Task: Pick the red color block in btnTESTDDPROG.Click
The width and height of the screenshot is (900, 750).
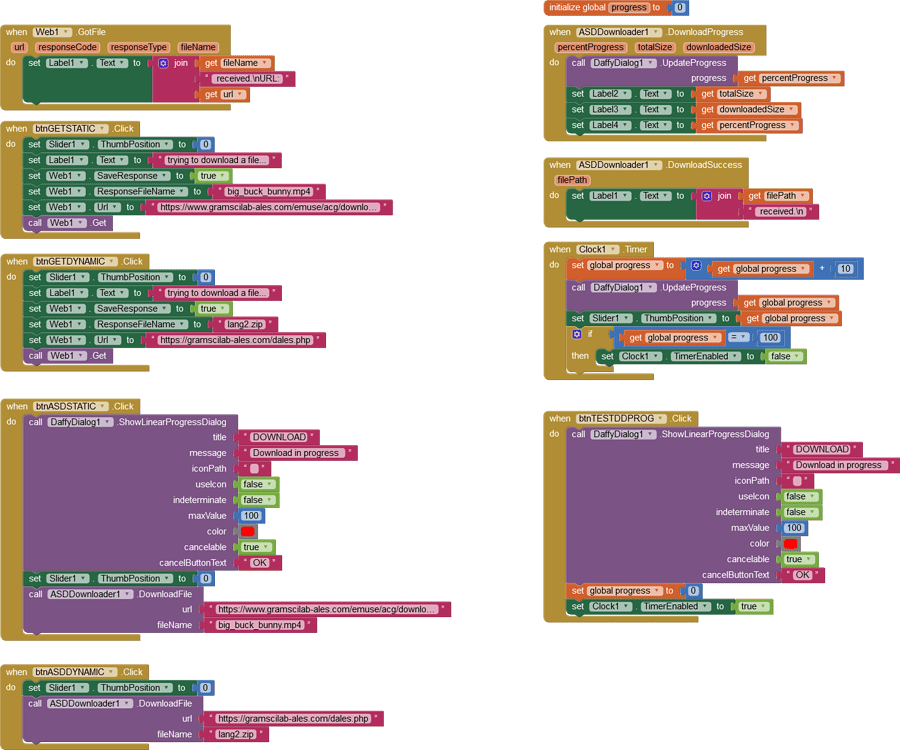Action: pyautogui.click(x=790, y=543)
